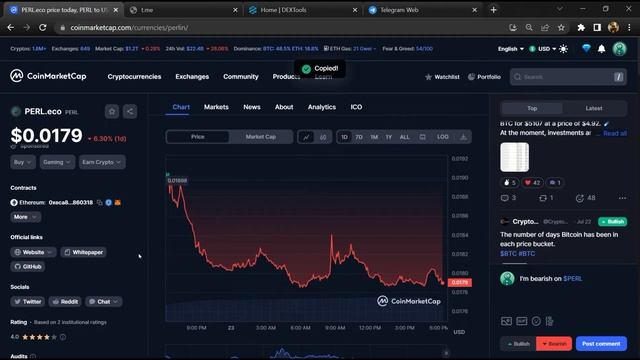Open Cryptocurrencies in main navigation
This screenshot has width=640, height=360.
134,76
